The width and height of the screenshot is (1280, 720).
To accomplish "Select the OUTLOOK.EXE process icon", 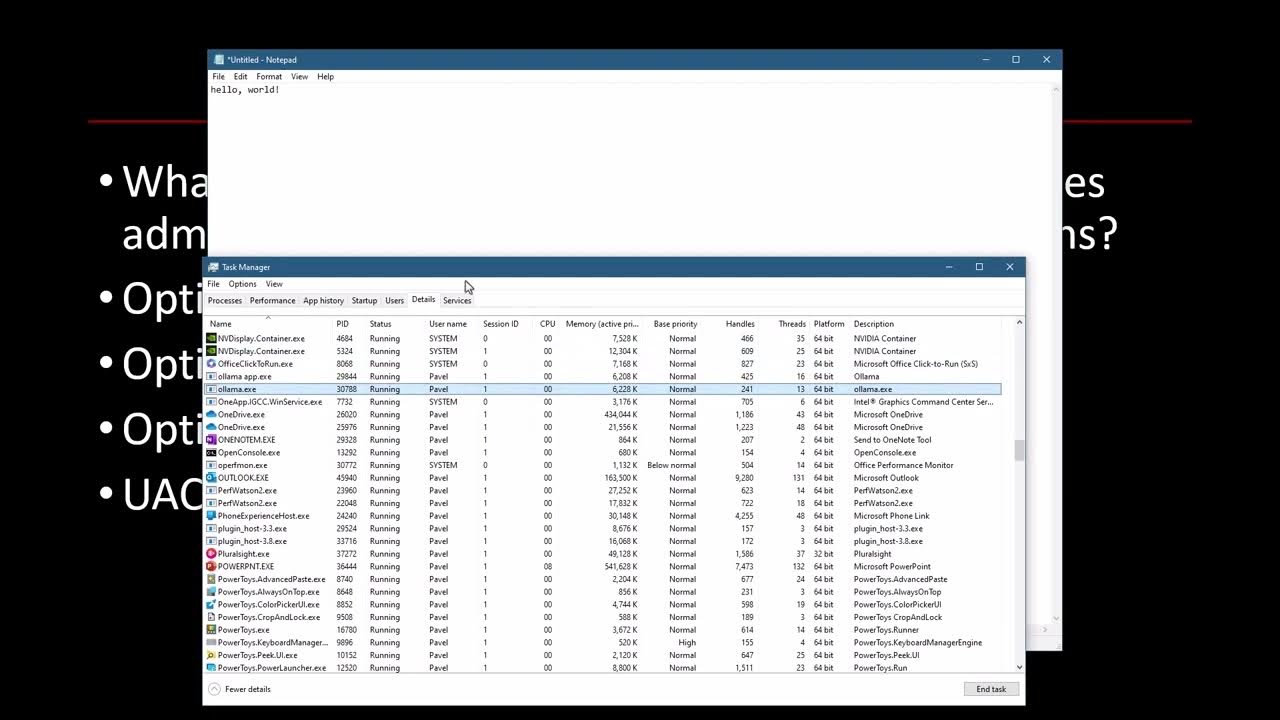I will (x=211, y=478).
